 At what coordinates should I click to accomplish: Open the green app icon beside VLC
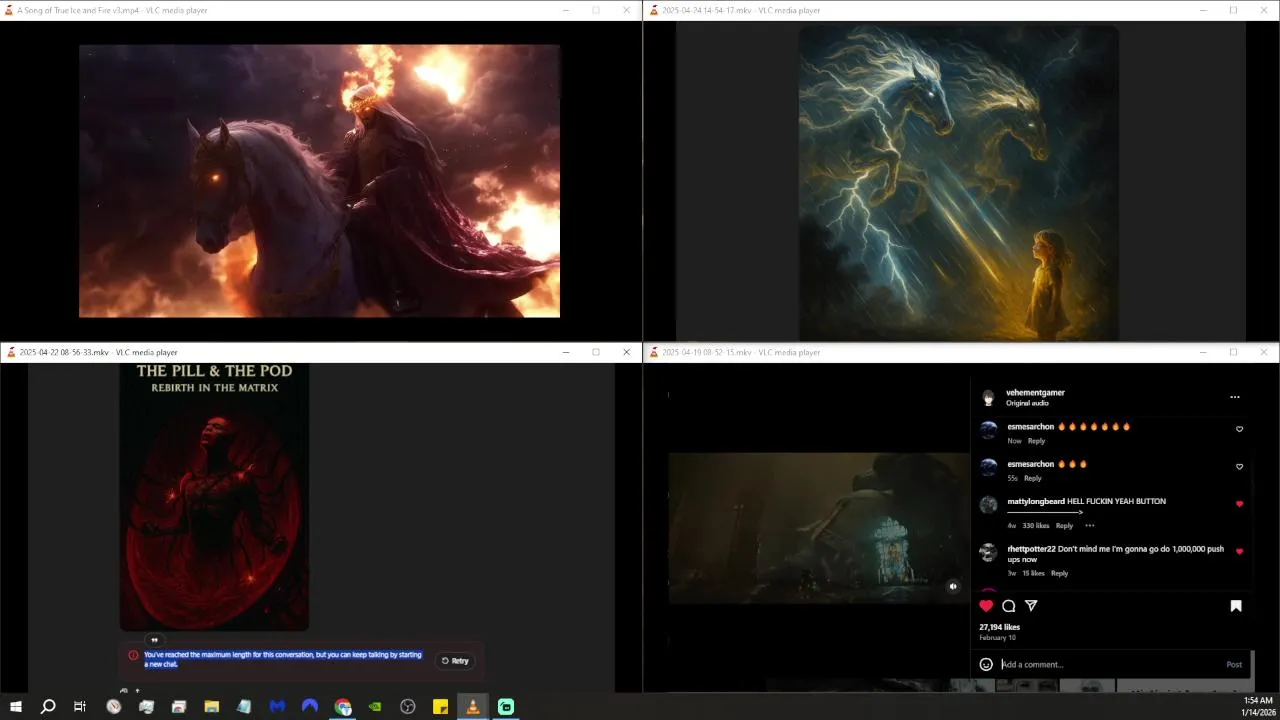pyautogui.click(x=506, y=707)
